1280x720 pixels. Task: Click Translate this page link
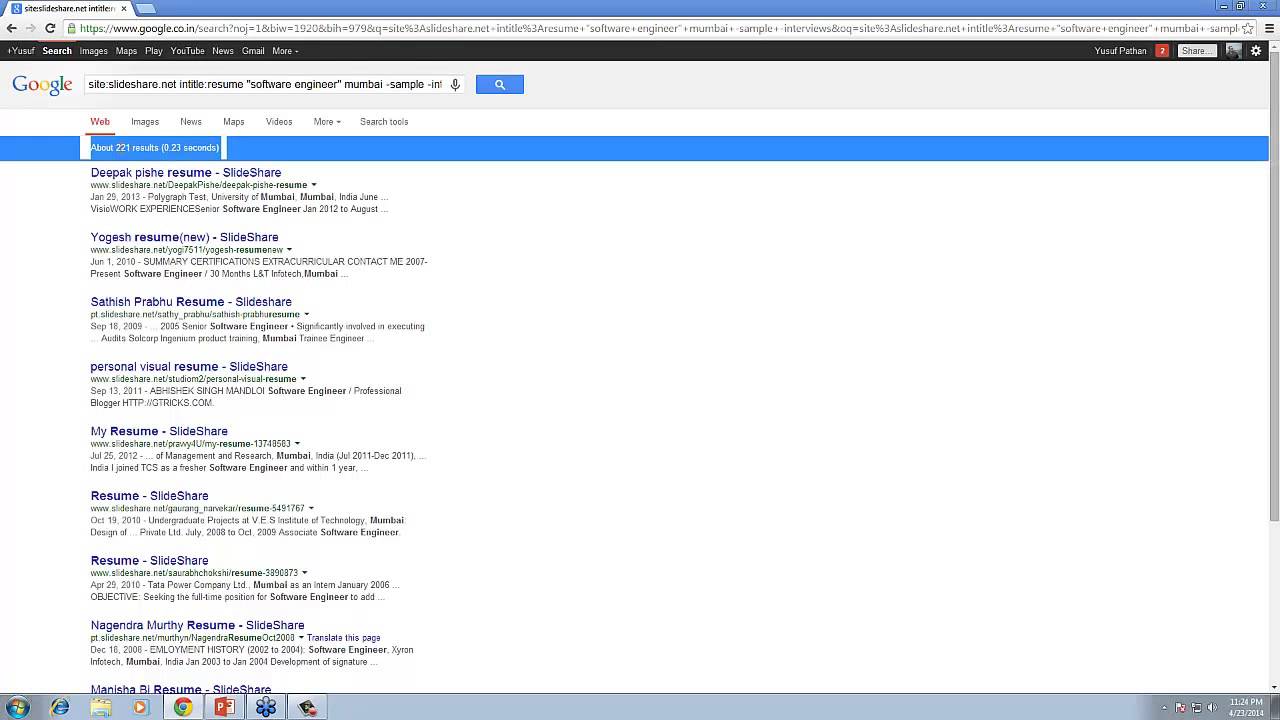pos(344,638)
